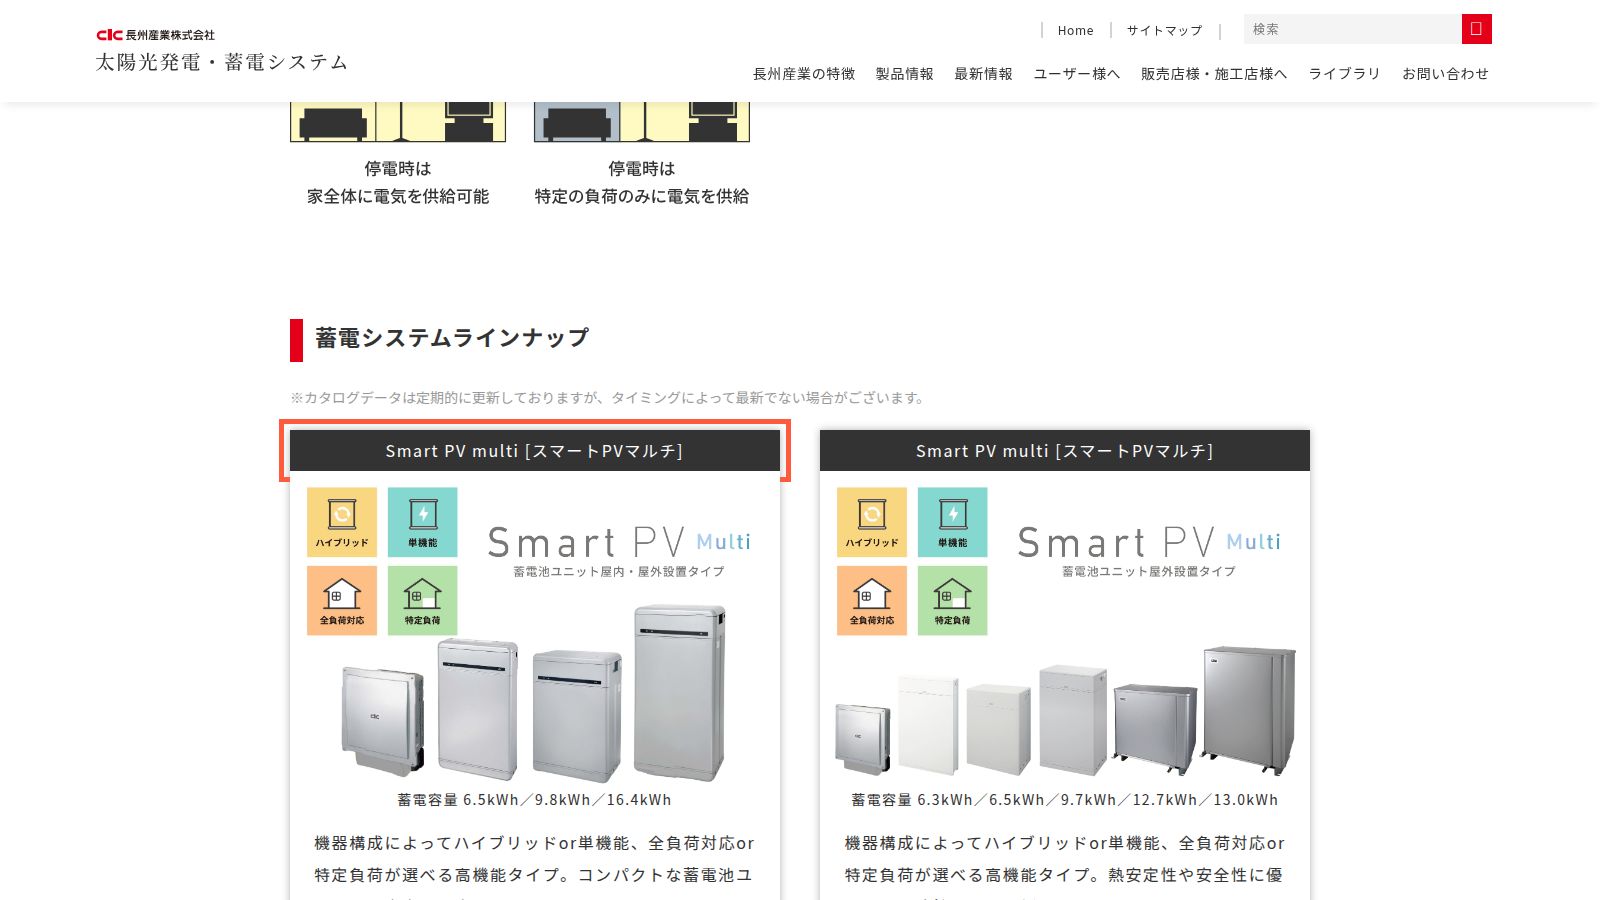Click ハイブリッド icon in right product card
This screenshot has height=900, width=1600.
872,522
